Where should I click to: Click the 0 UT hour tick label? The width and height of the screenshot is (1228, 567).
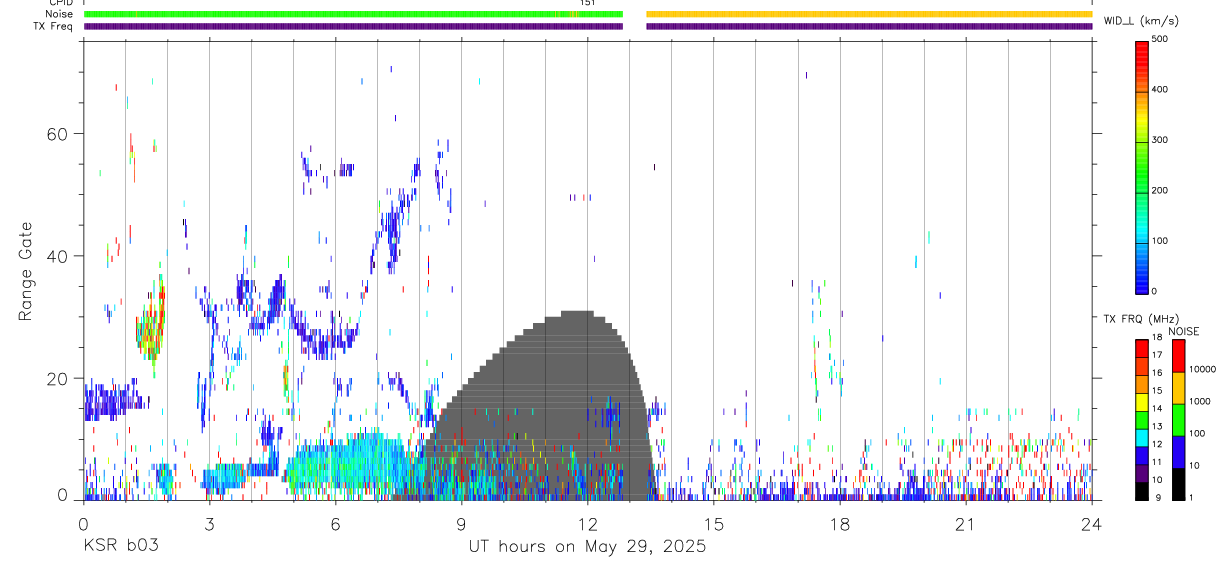83,524
